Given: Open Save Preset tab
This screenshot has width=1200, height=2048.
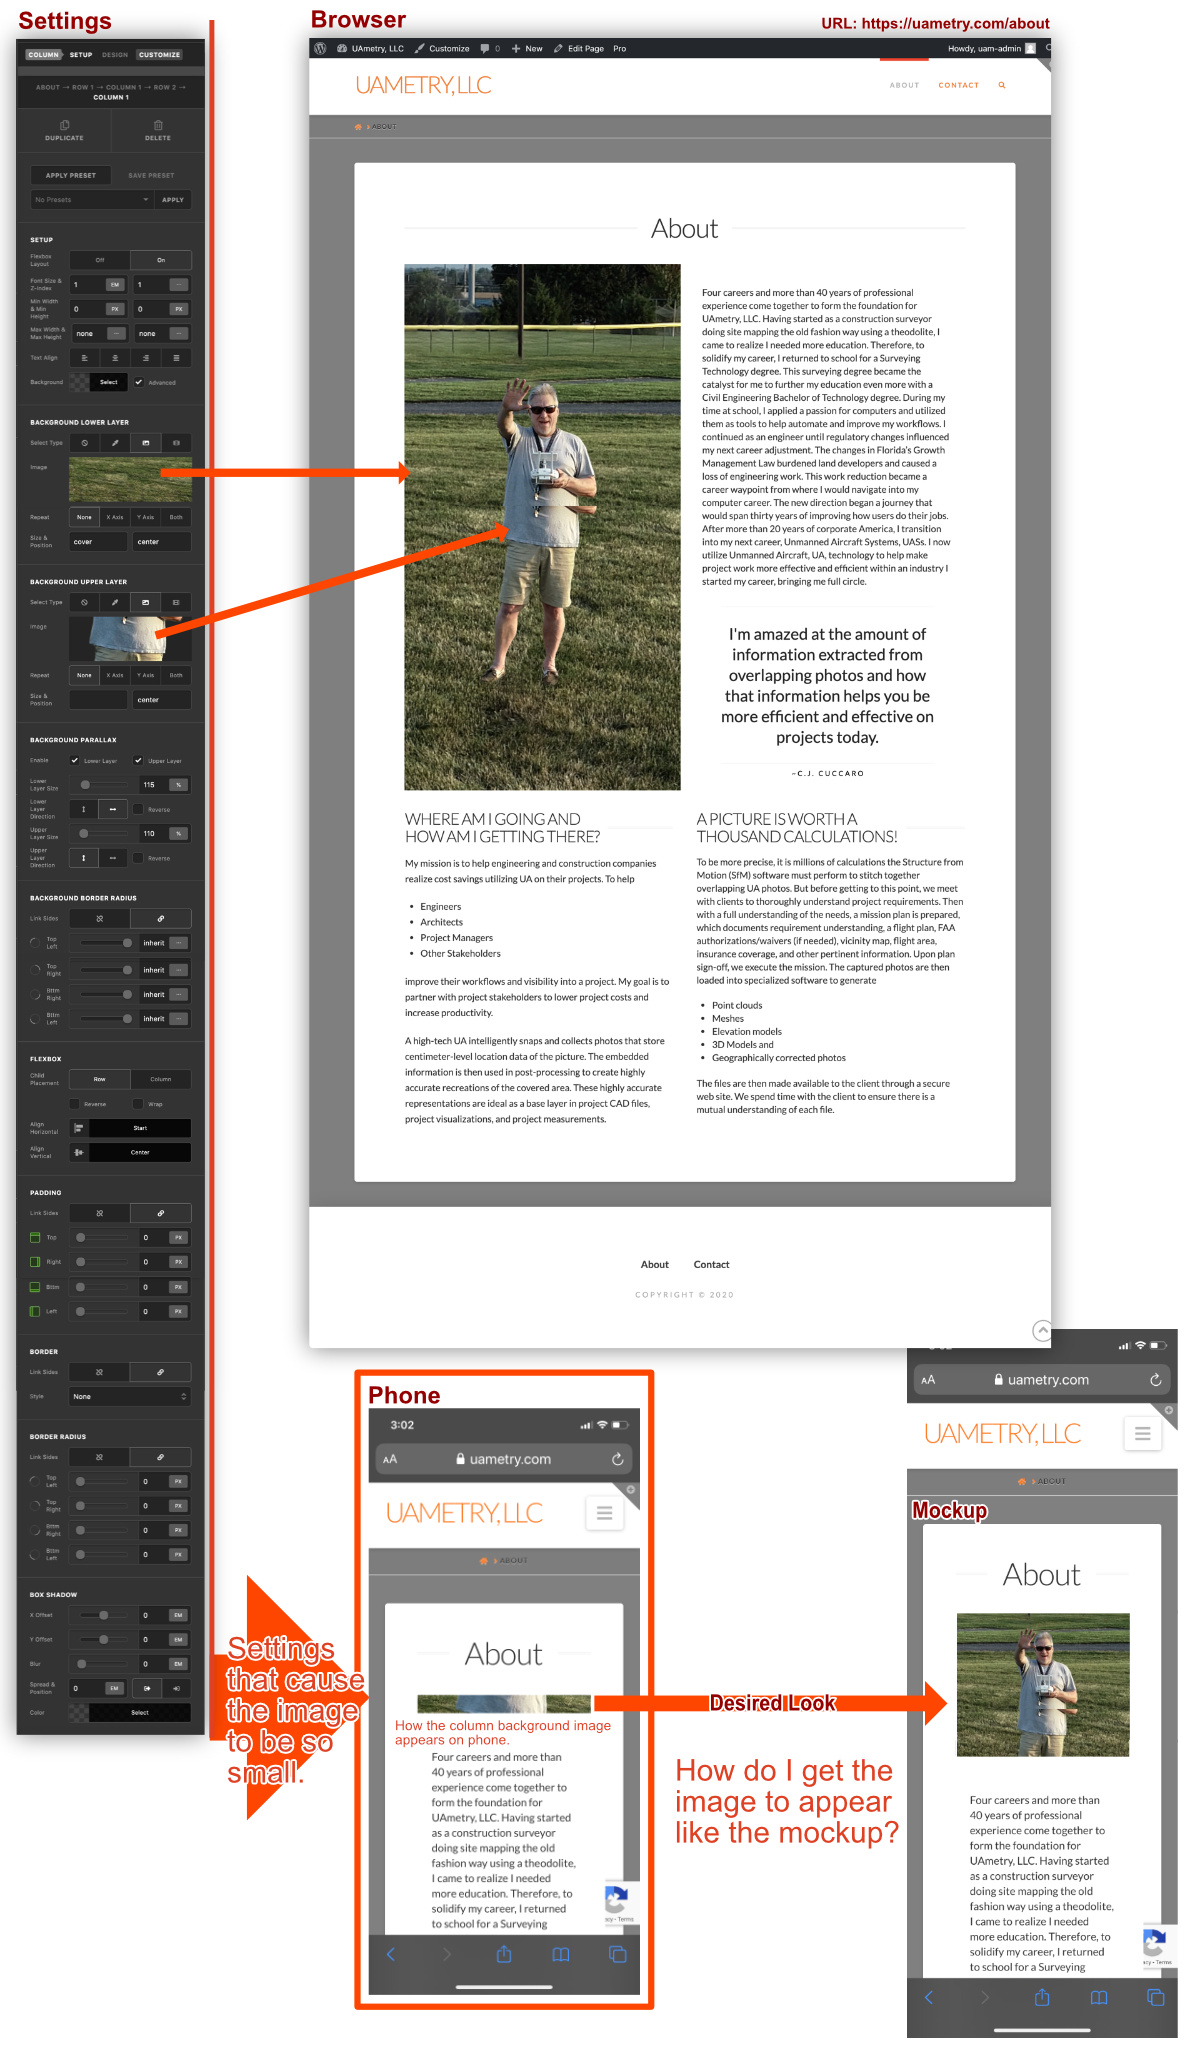Looking at the screenshot, I should pos(151,175).
